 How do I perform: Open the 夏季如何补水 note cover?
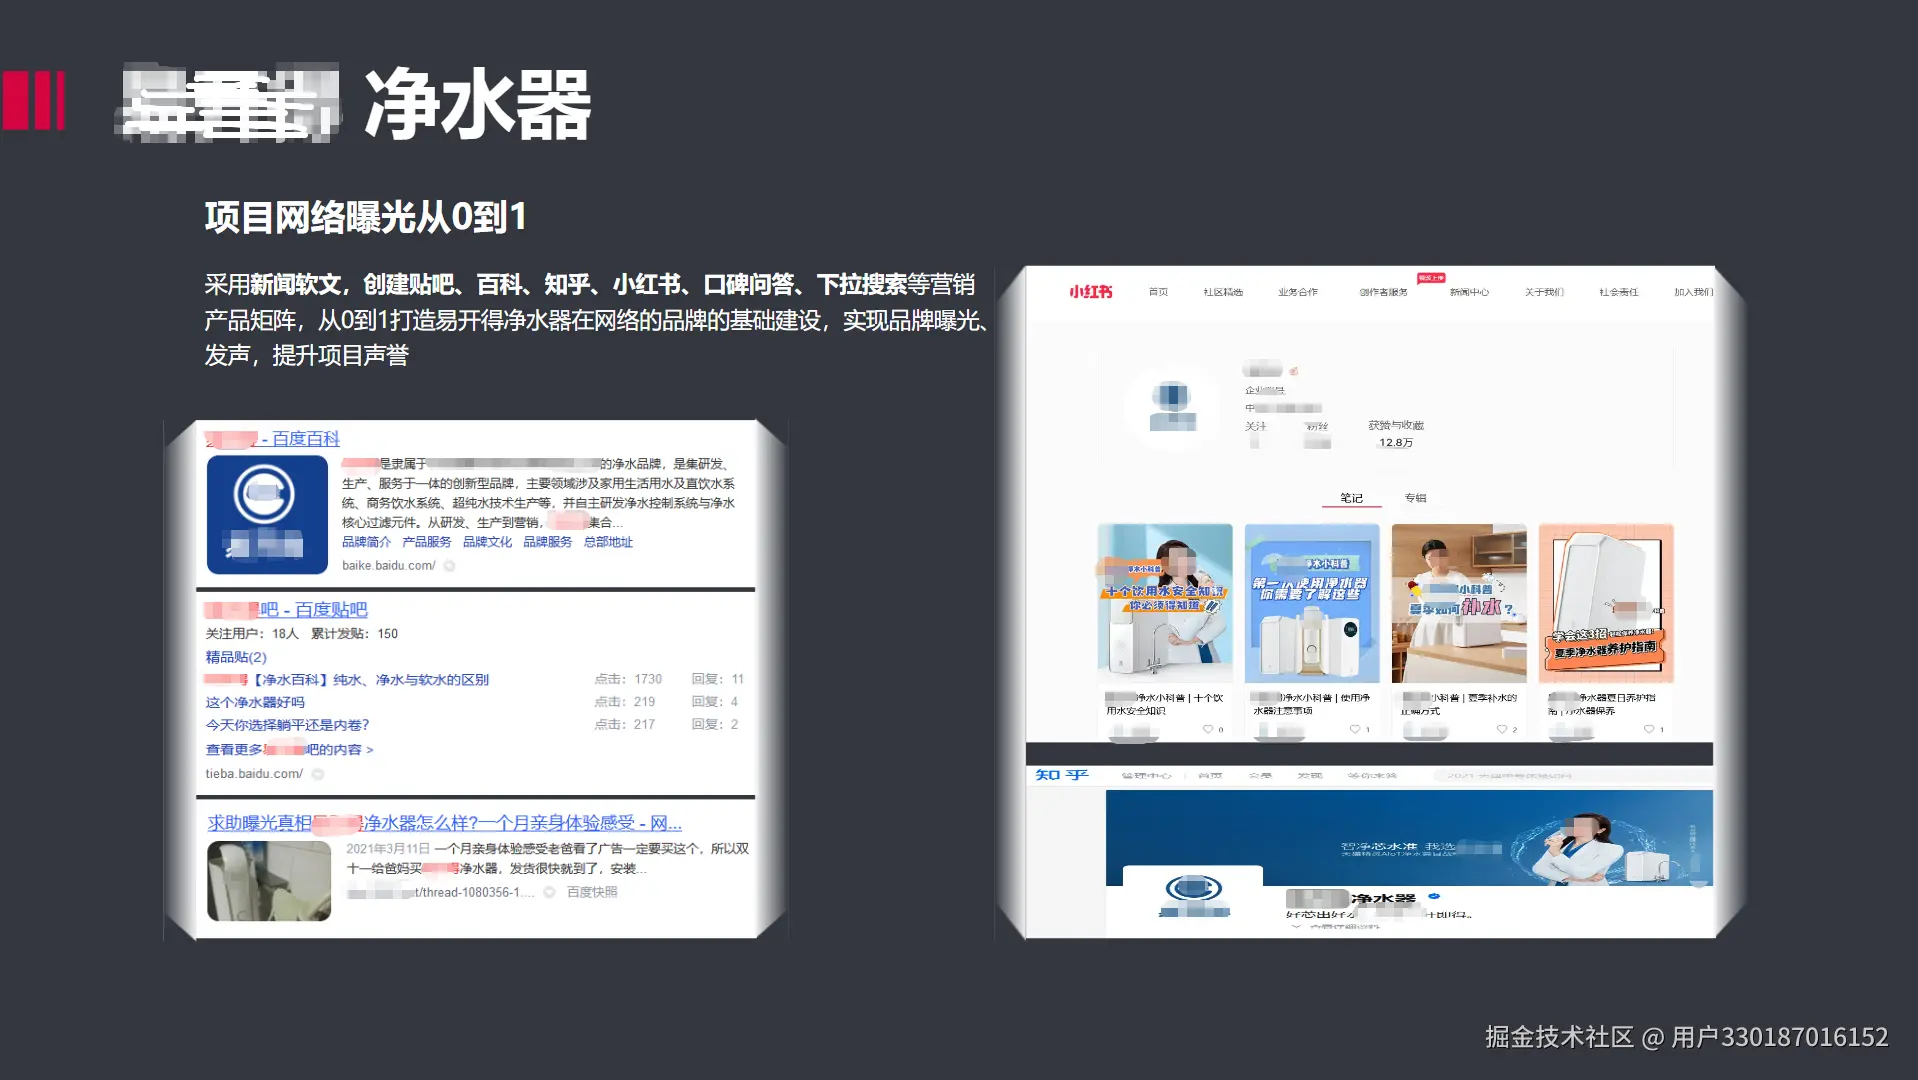1459,604
